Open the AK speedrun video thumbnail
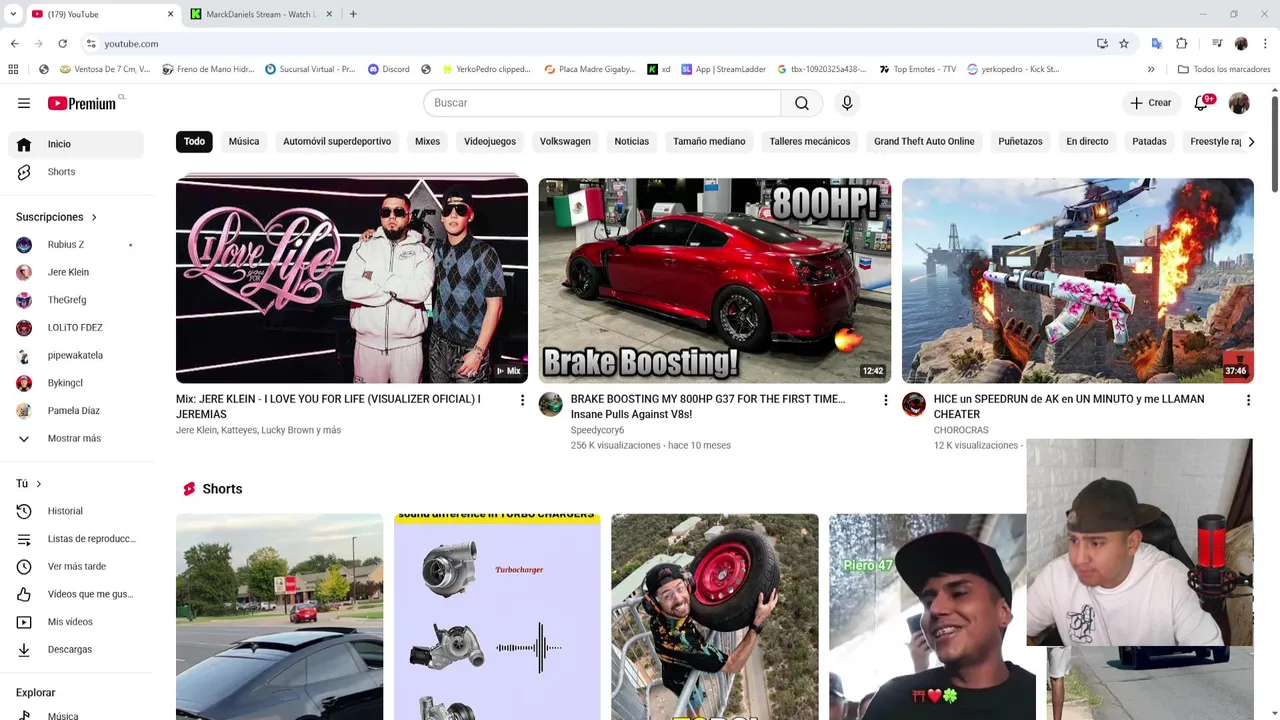The width and height of the screenshot is (1280, 720). [1078, 281]
